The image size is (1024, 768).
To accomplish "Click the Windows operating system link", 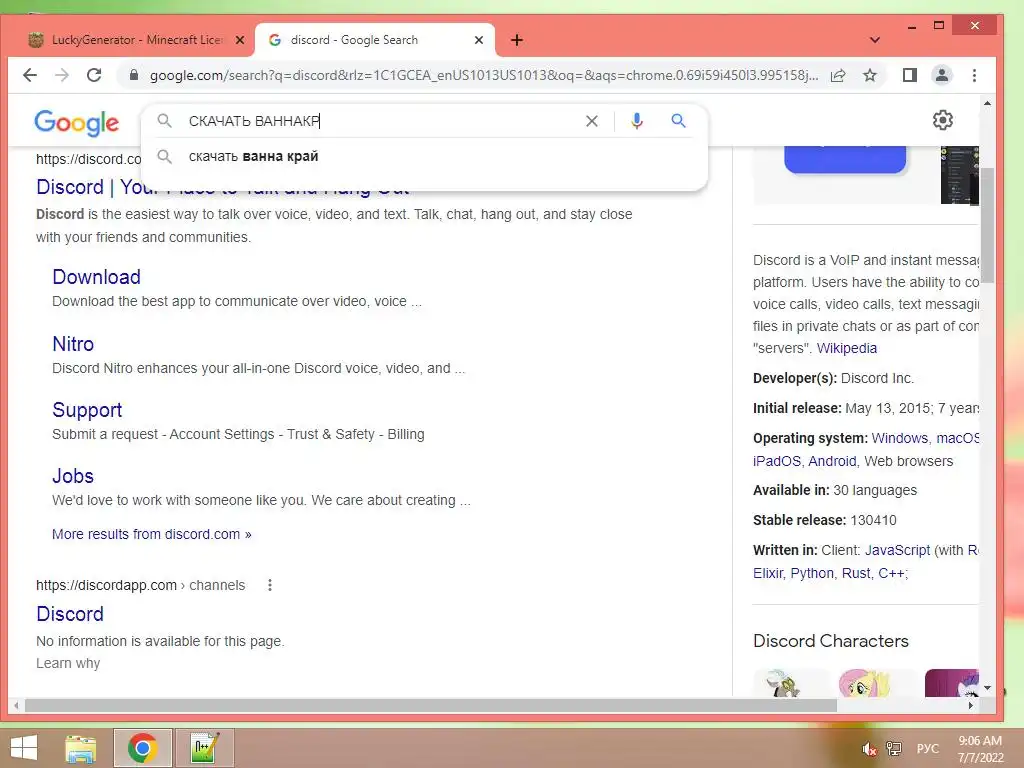I will (x=899, y=438).
